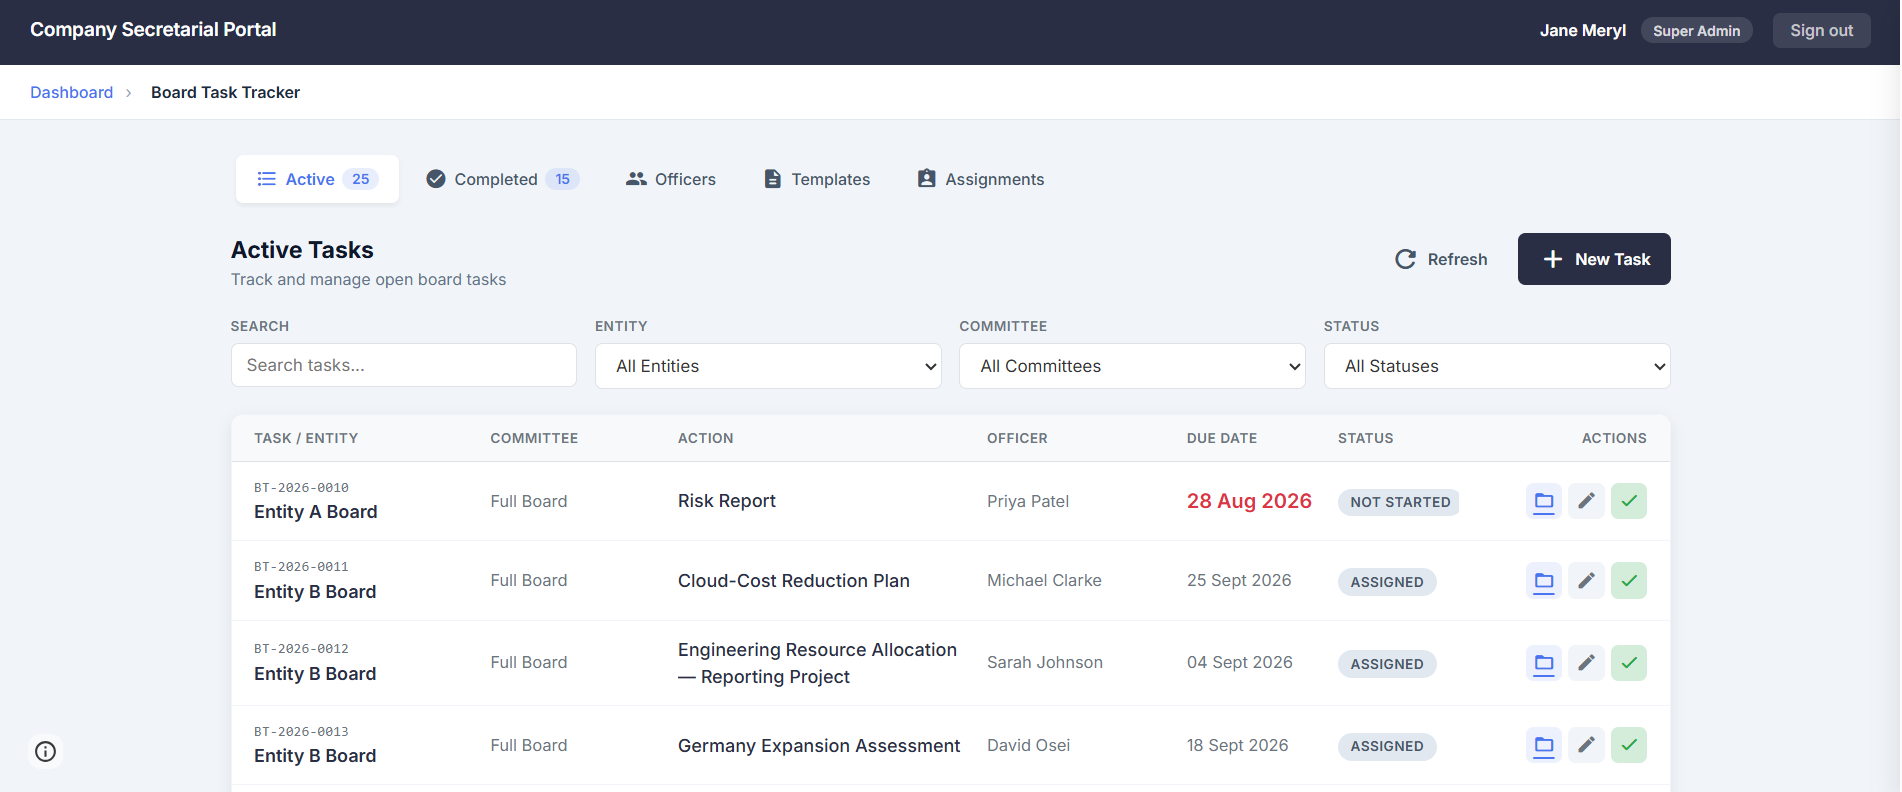The image size is (1902, 792).
Task: Refresh the task list
Action: (1441, 259)
